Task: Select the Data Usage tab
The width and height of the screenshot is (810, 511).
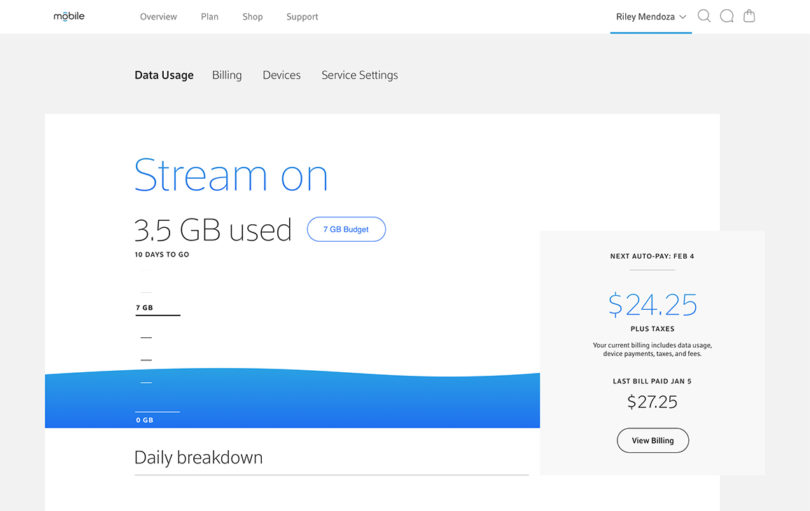Action: (x=164, y=75)
